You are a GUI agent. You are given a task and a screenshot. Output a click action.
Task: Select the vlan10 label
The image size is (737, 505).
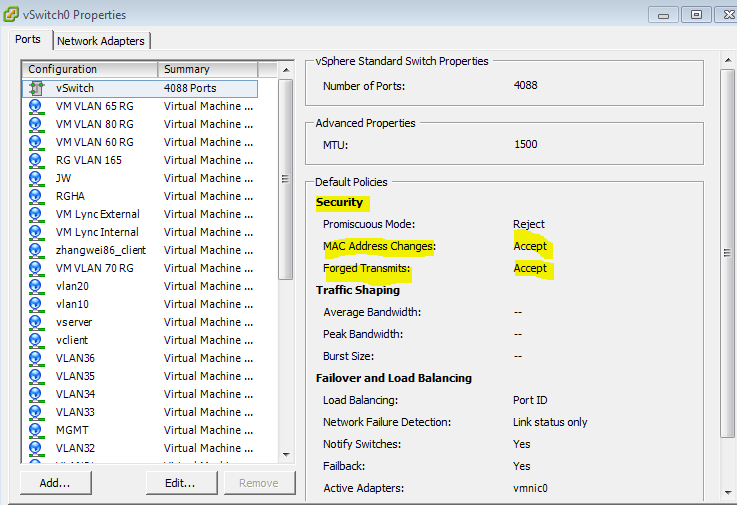tap(72, 304)
